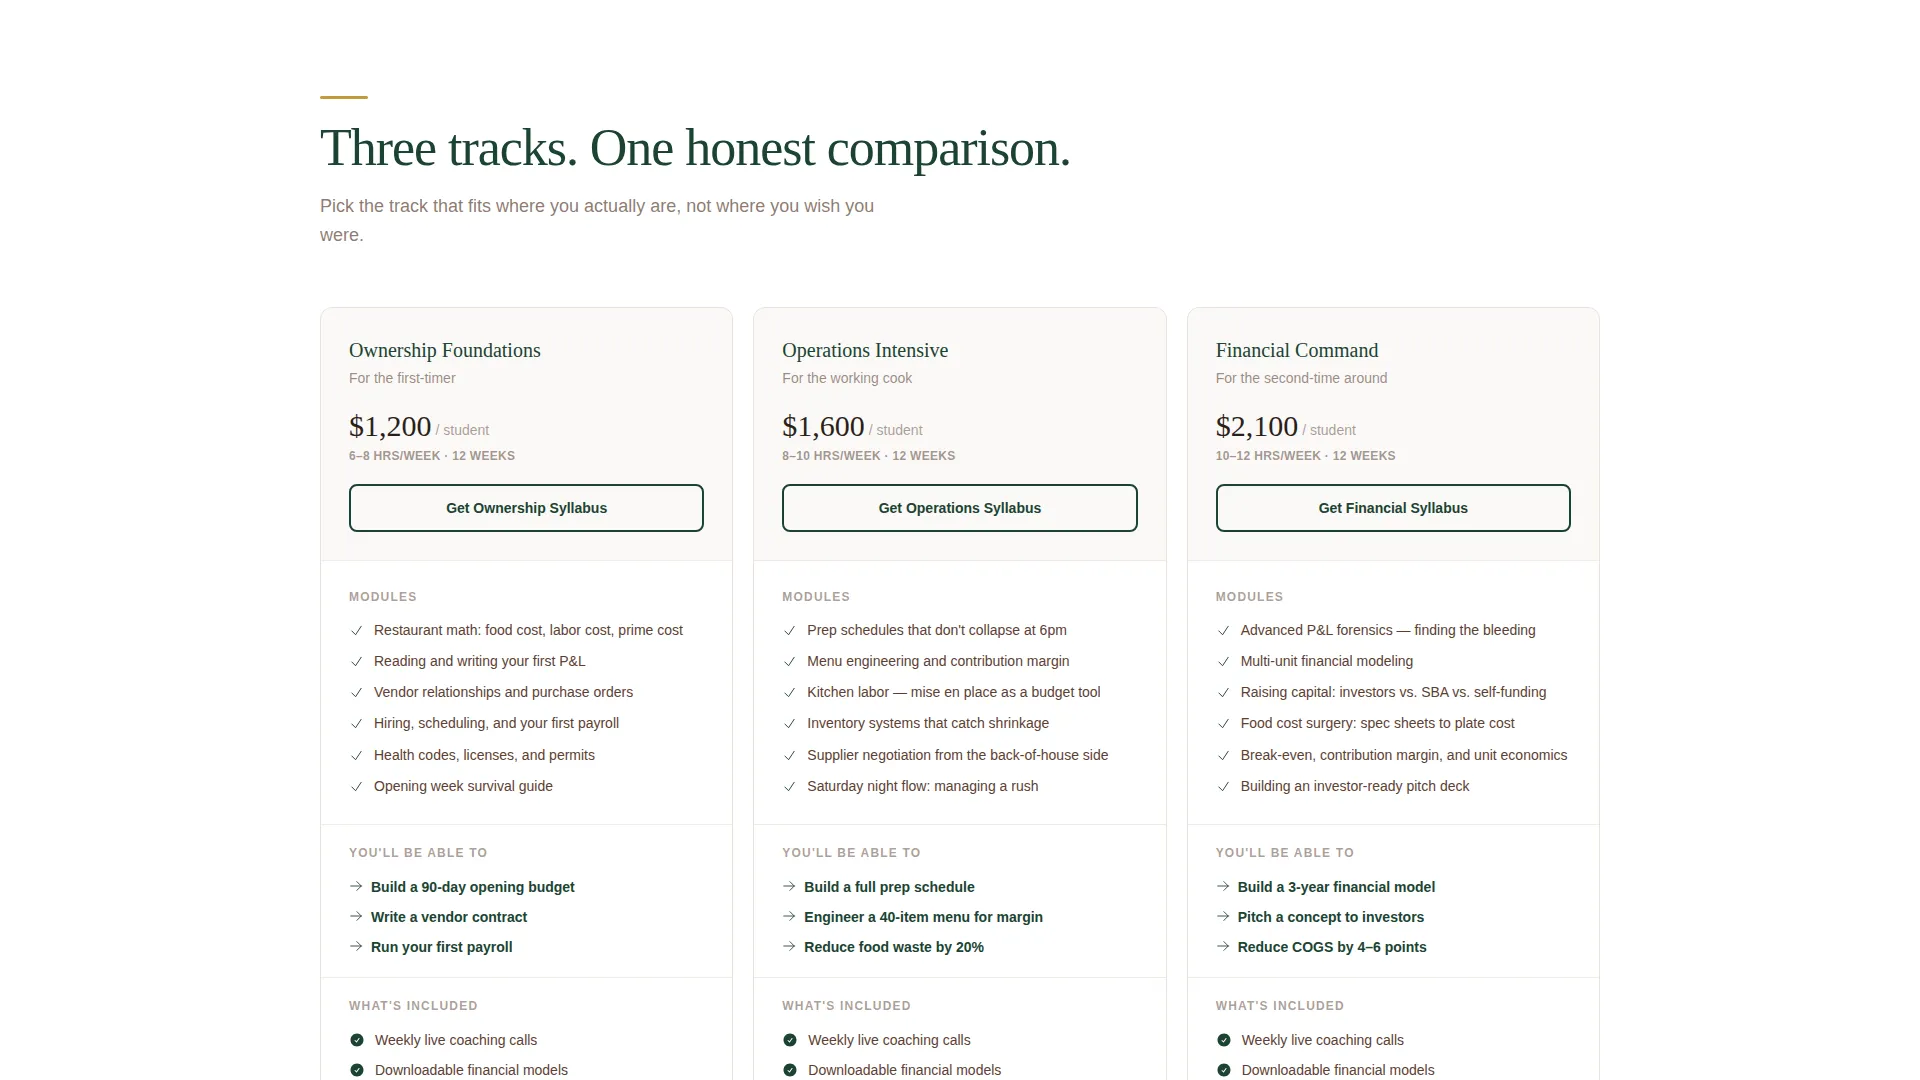1920x1080 pixels.
Task: Click arrow icon before Pitch a concept to investors
Action: click(x=1223, y=916)
